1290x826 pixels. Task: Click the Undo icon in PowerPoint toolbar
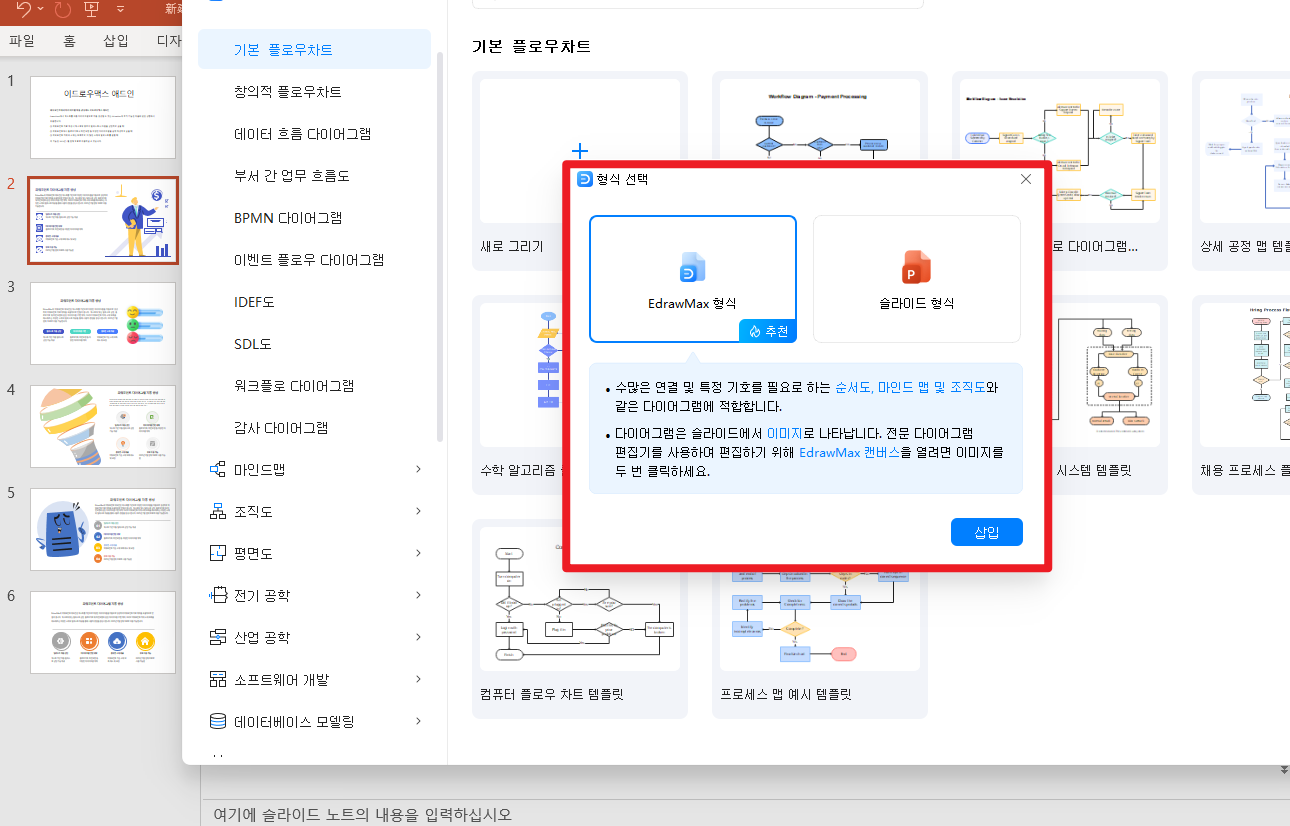25,9
